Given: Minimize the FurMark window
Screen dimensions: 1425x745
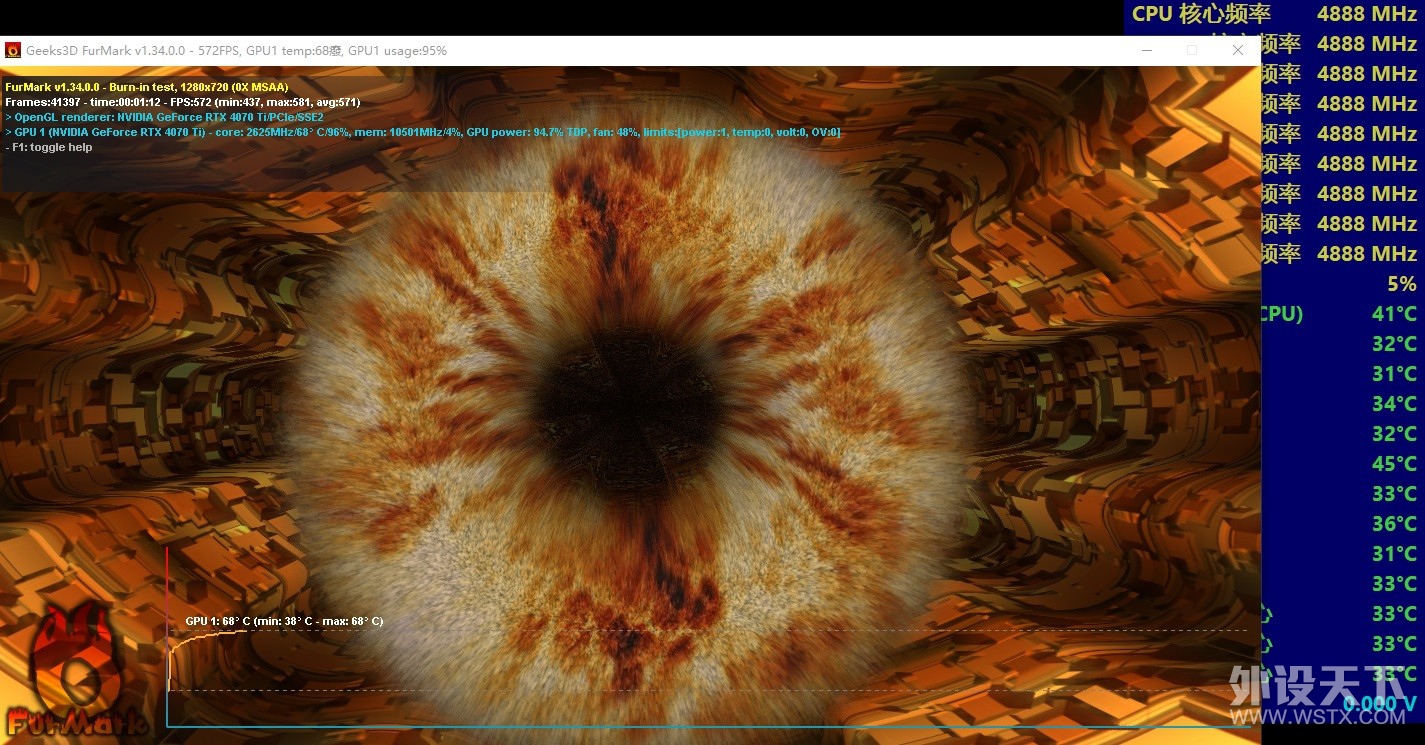Looking at the screenshot, I should [1145, 51].
